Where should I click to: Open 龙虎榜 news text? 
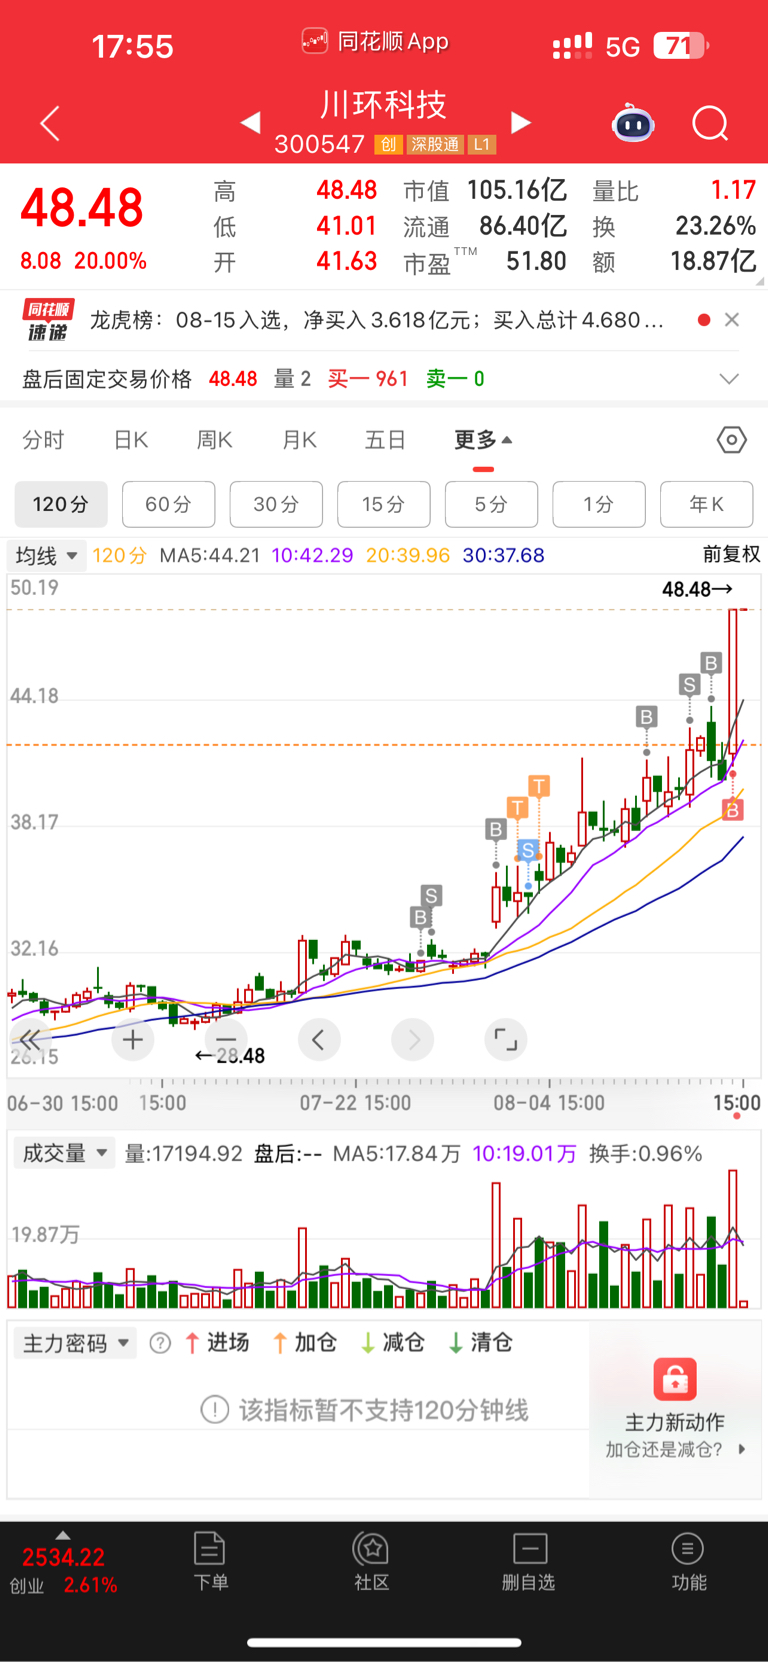(377, 320)
